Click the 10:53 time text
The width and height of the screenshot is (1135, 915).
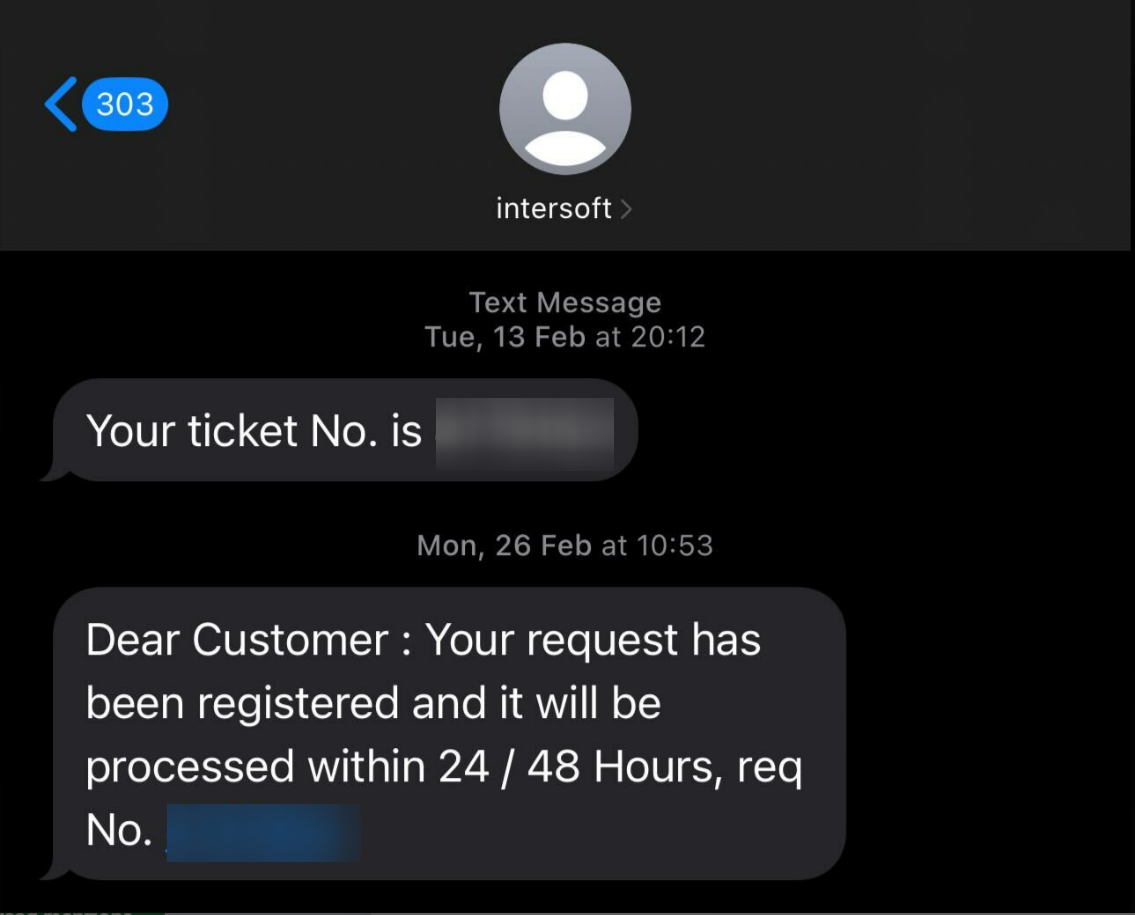(673, 545)
